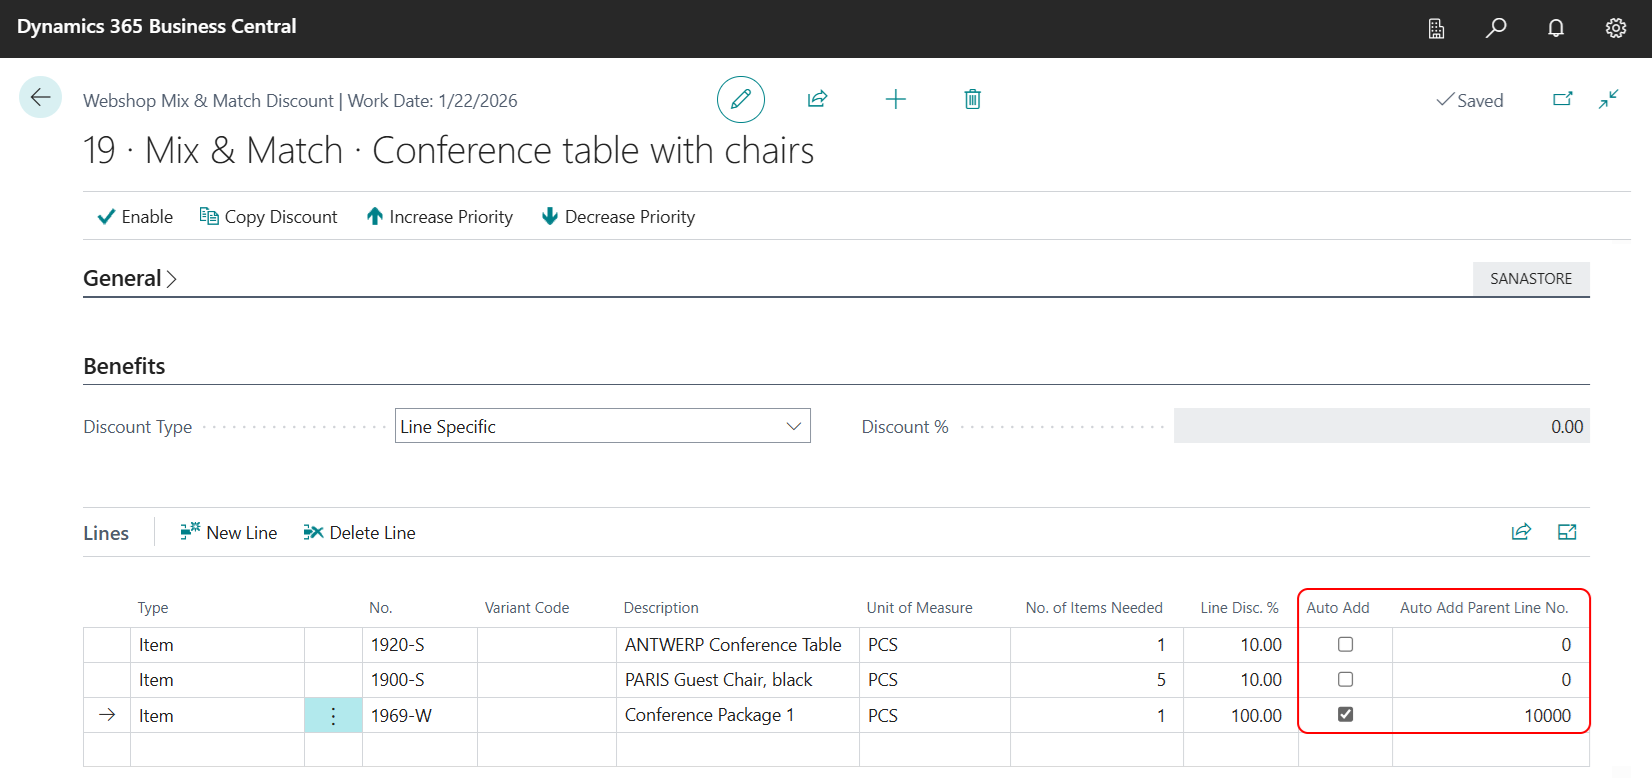Click the Discount % field
Image resolution: width=1652 pixels, height=778 pixels.
[x=1381, y=426]
